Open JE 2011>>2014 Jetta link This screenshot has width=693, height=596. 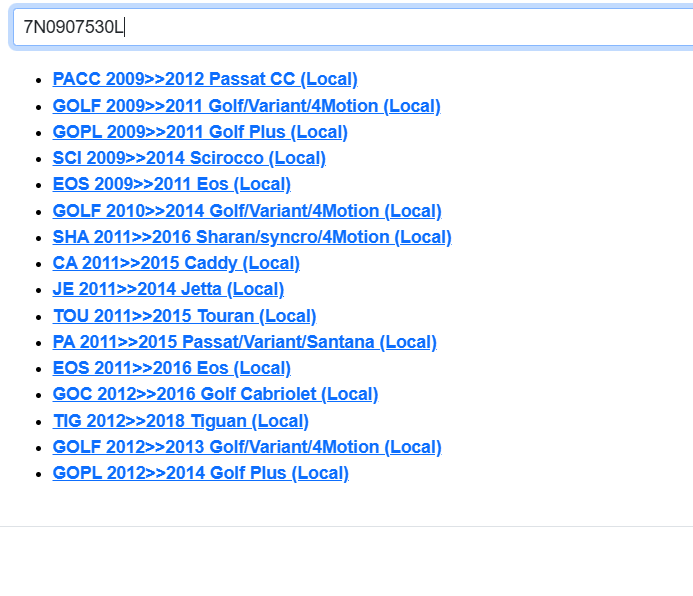(168, 289)
